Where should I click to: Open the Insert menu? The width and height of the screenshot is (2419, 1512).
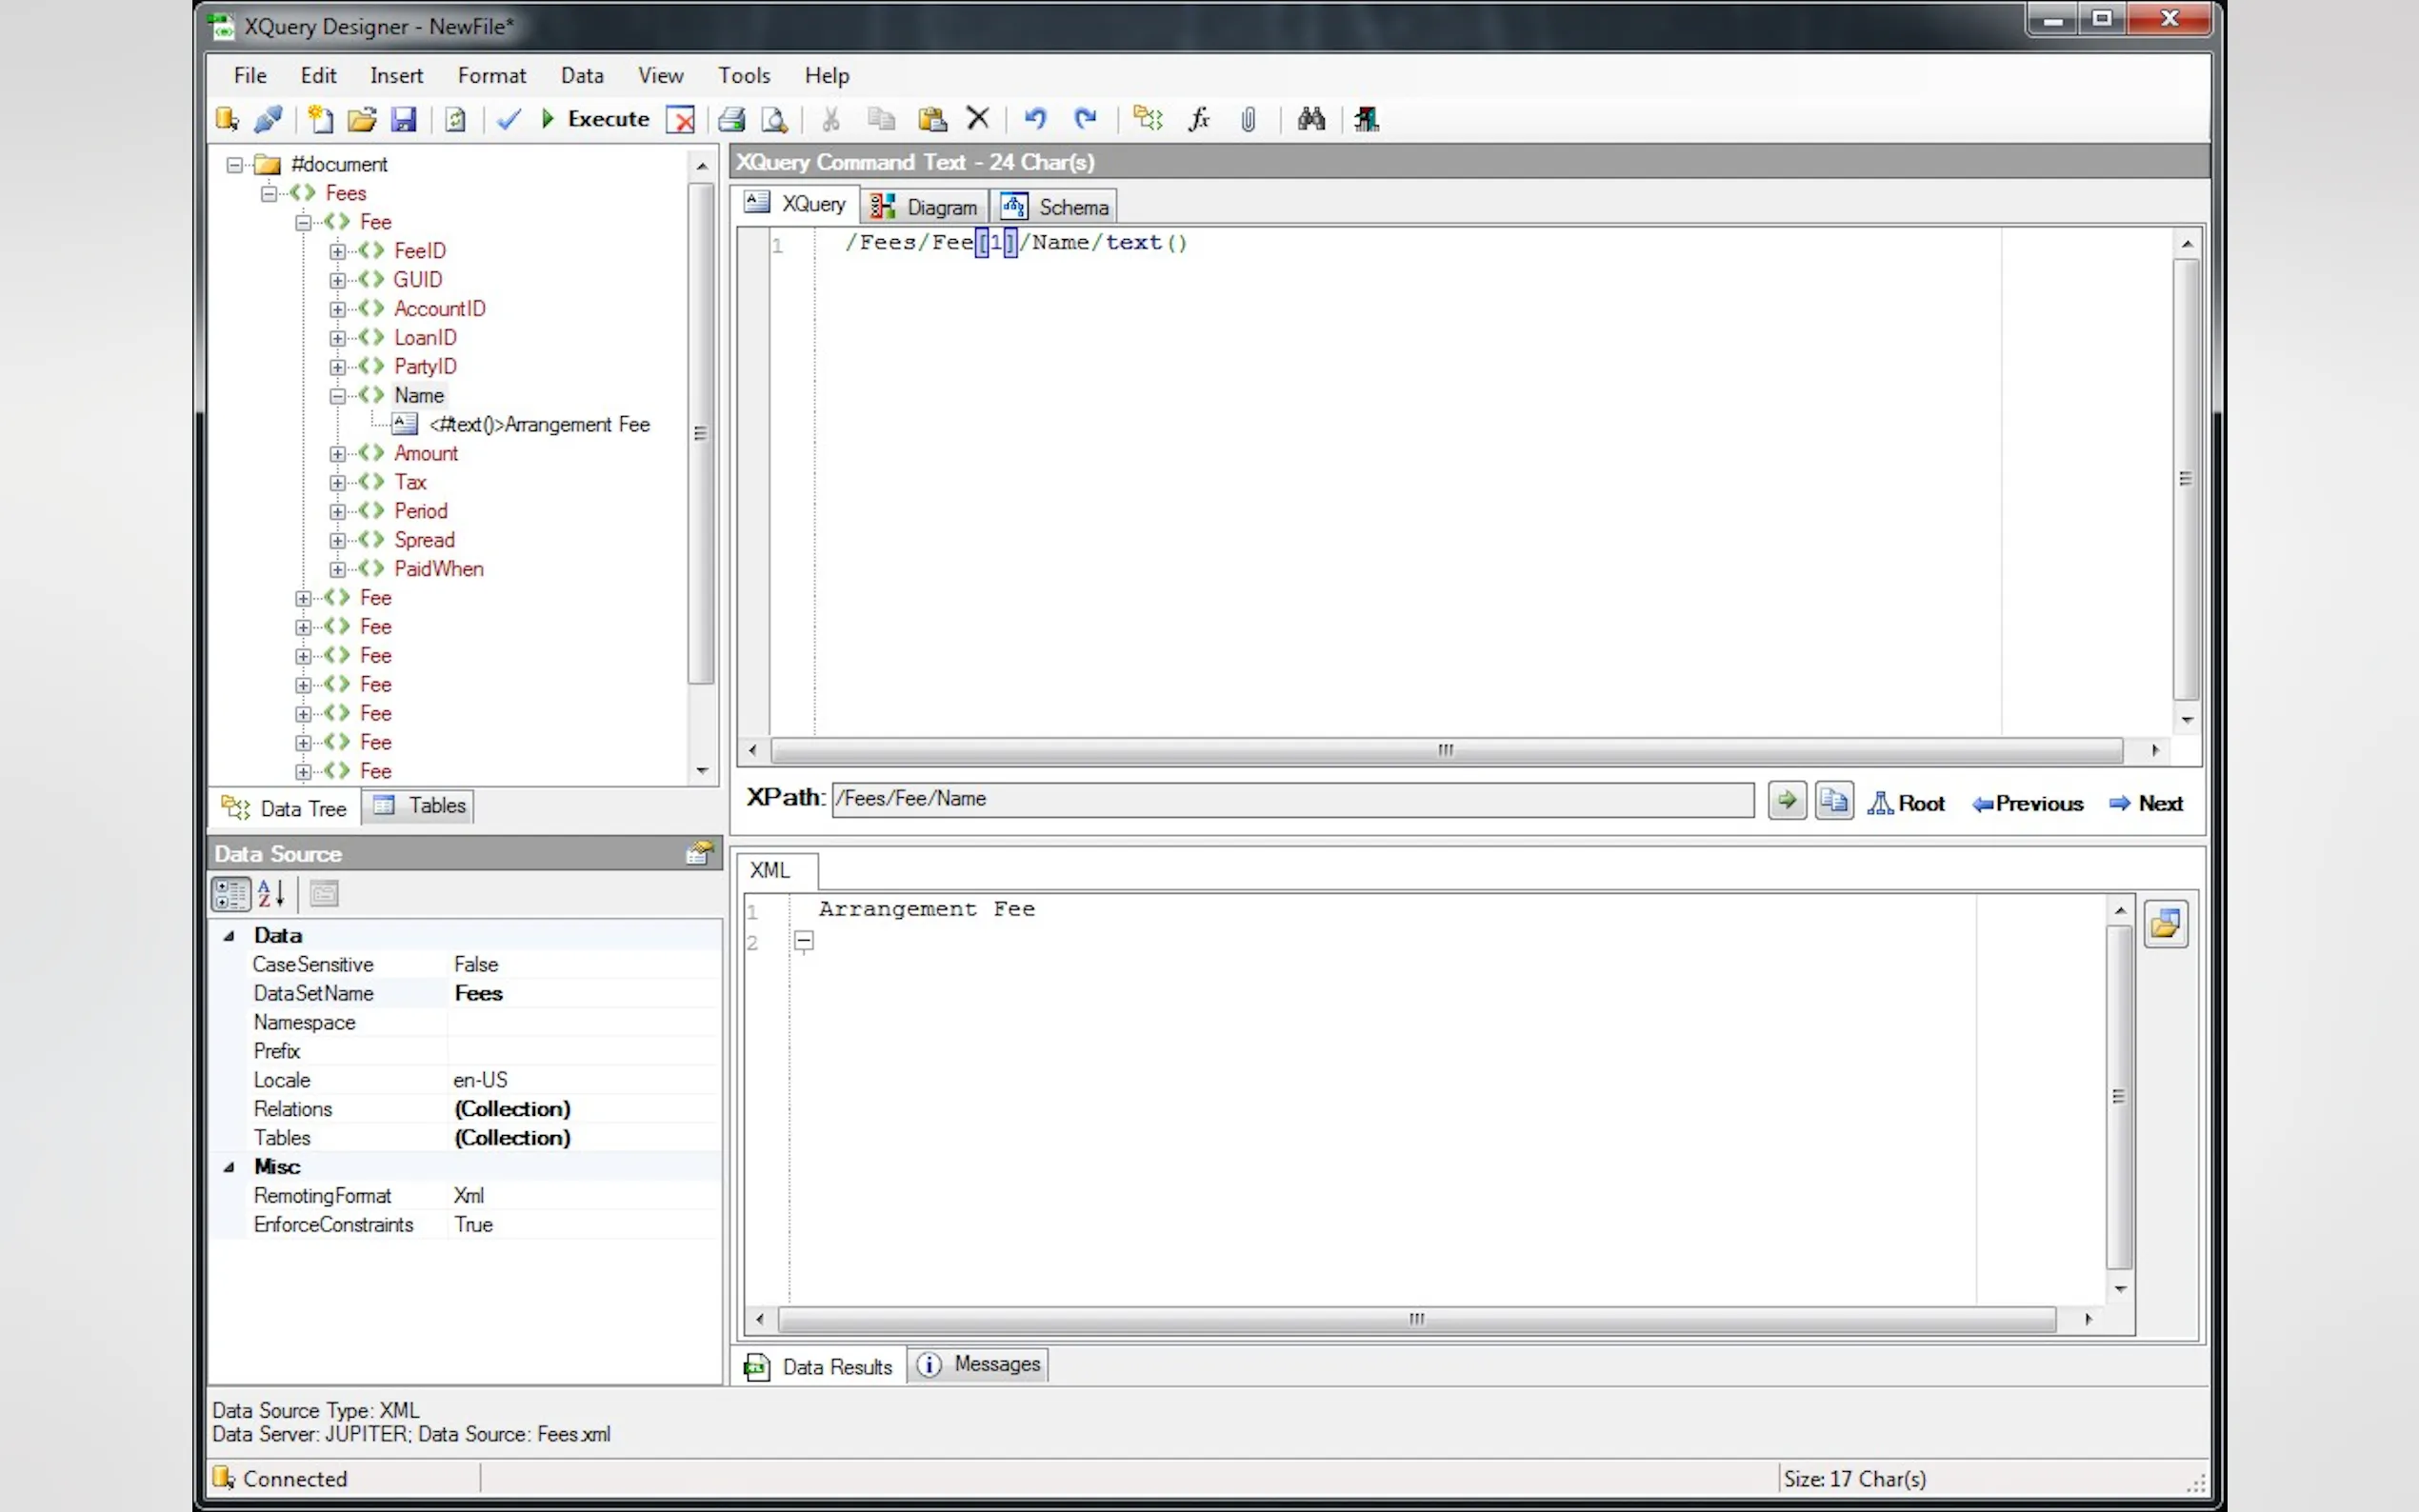pos(396,76)
